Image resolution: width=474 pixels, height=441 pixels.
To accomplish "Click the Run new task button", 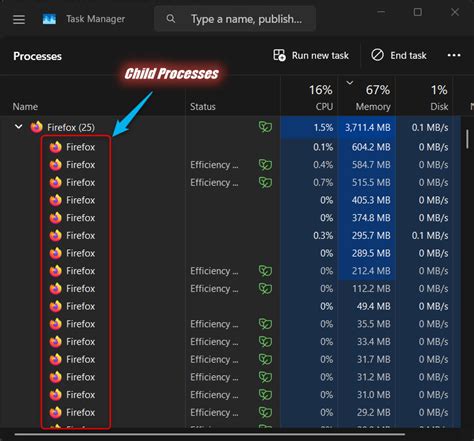I will click(x=311, y=55).
